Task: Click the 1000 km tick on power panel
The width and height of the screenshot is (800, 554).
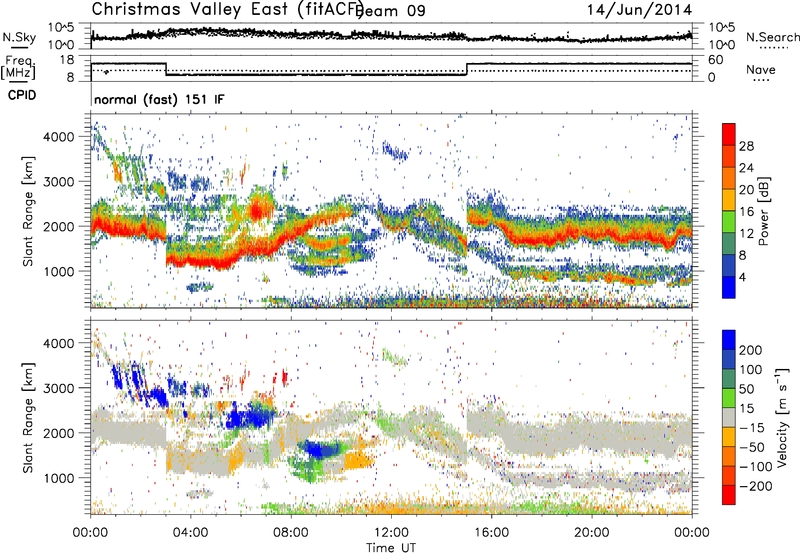Action: click(59, 271)
